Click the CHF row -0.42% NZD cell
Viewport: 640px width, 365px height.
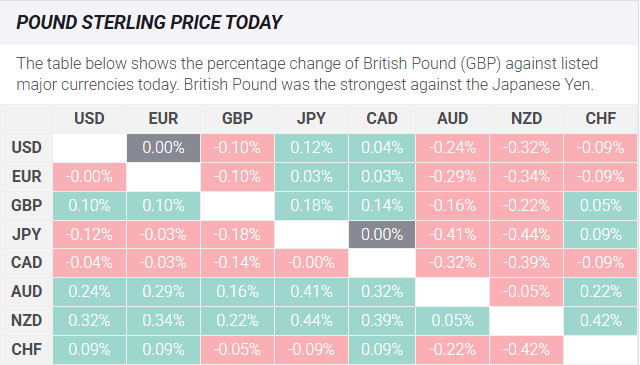(x=527, y=350)
